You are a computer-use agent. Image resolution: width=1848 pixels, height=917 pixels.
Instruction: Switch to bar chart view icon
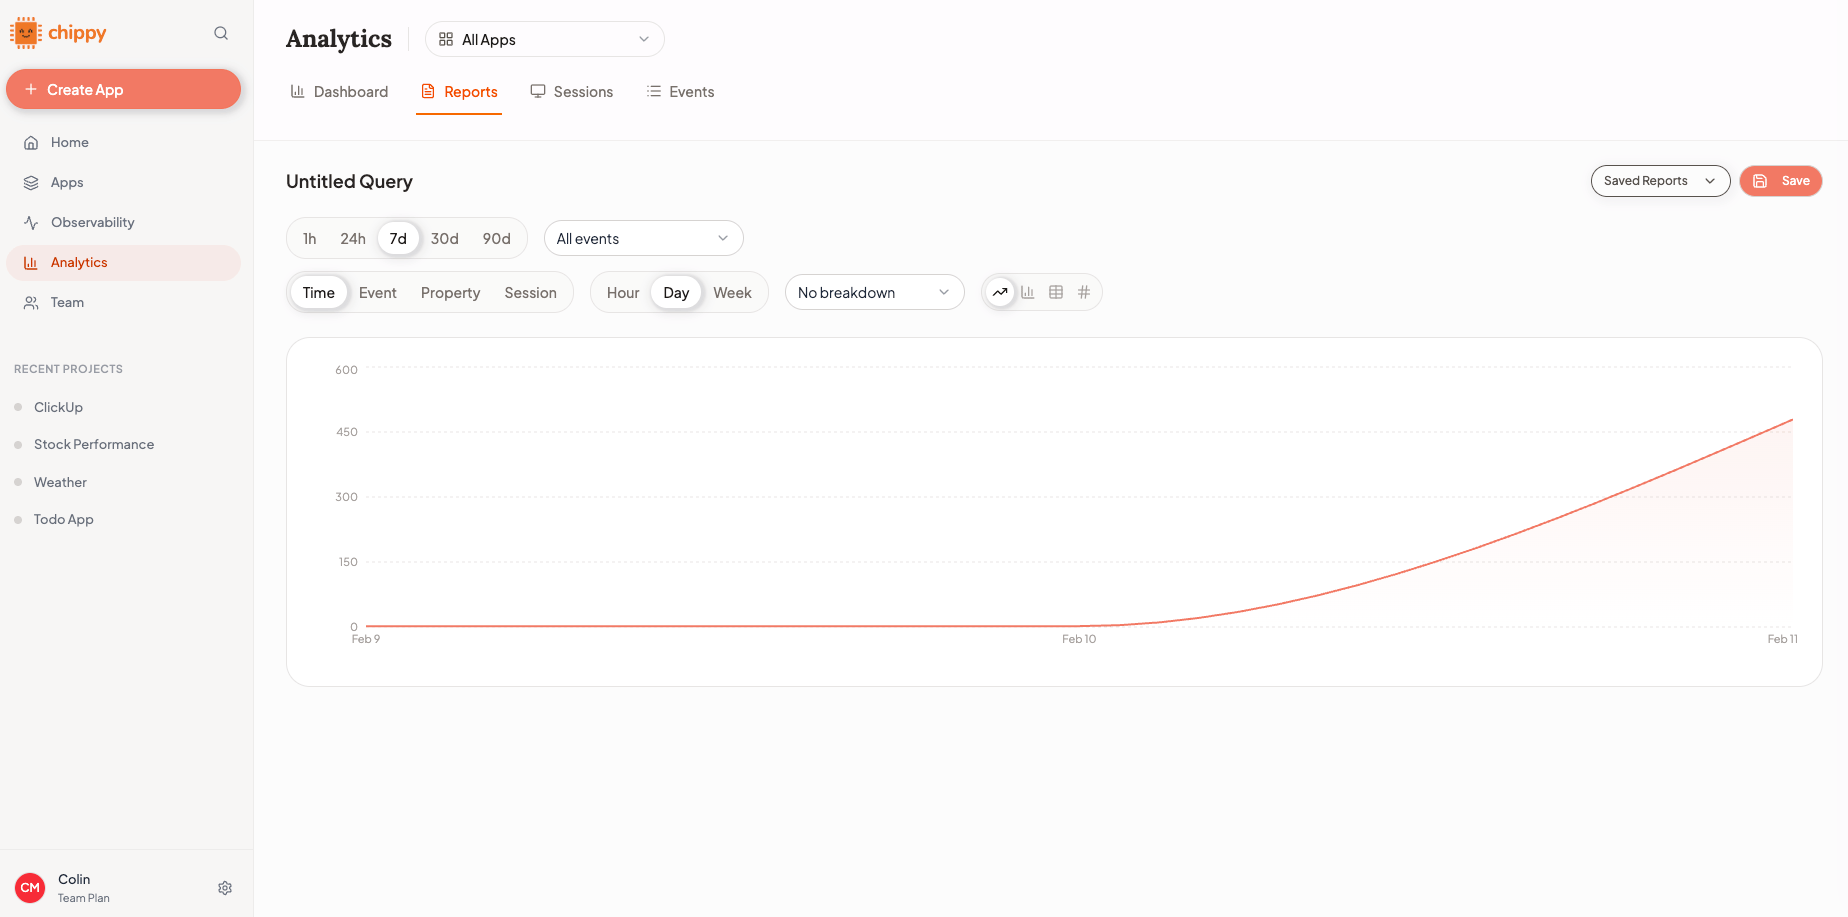click(x=1028, y=292)
